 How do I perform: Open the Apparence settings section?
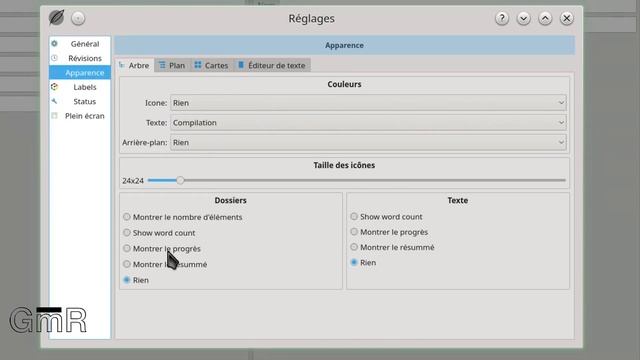(80, 73)
